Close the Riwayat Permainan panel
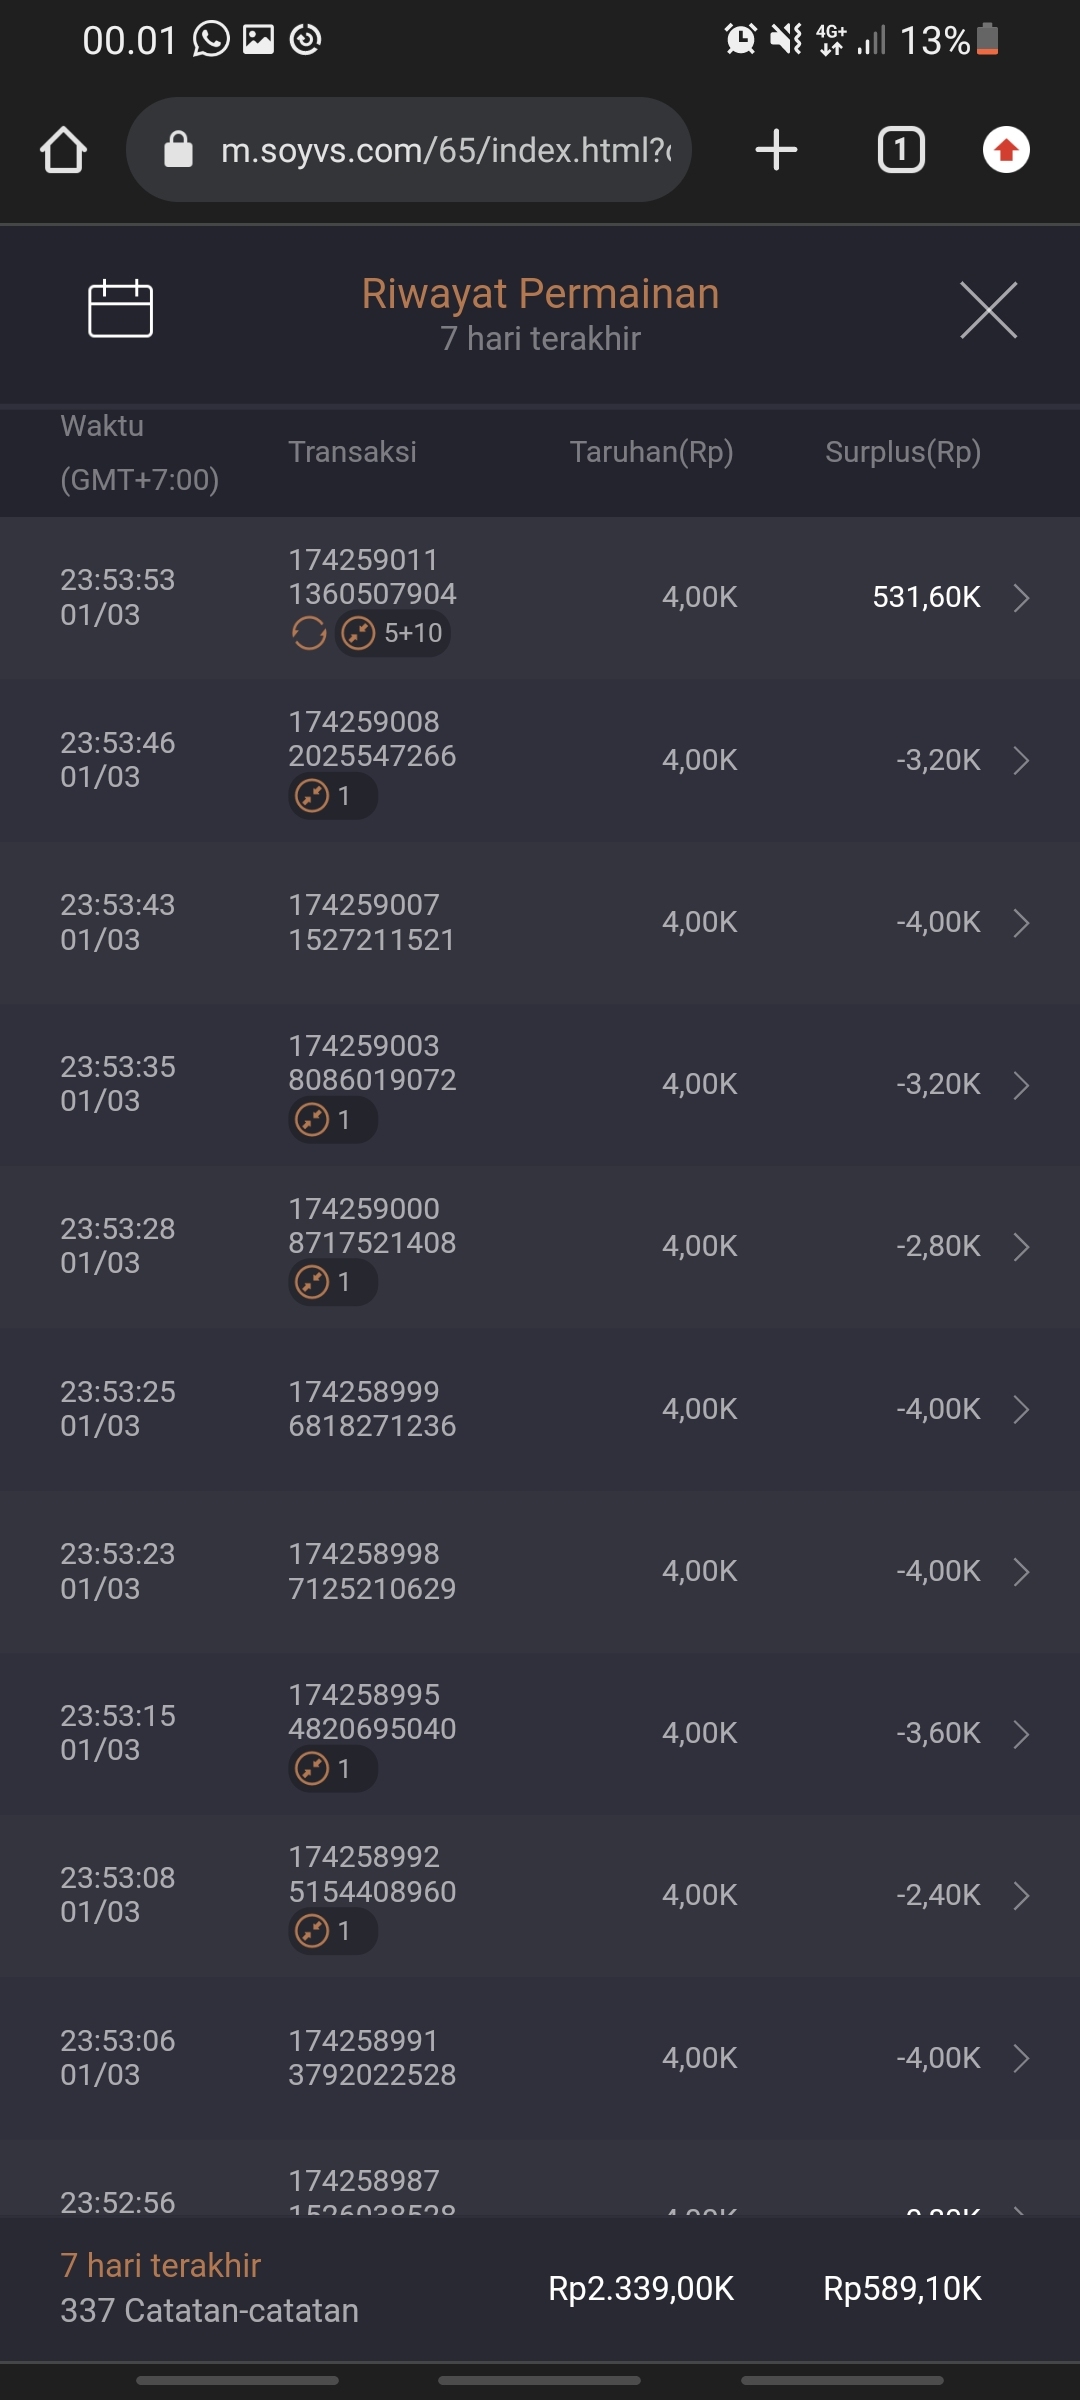1080x2400 pixels. (x=988, y=310)
